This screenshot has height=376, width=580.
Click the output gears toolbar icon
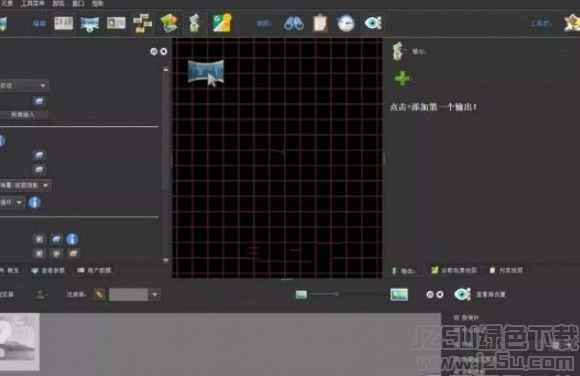click(x=195, y=23)
